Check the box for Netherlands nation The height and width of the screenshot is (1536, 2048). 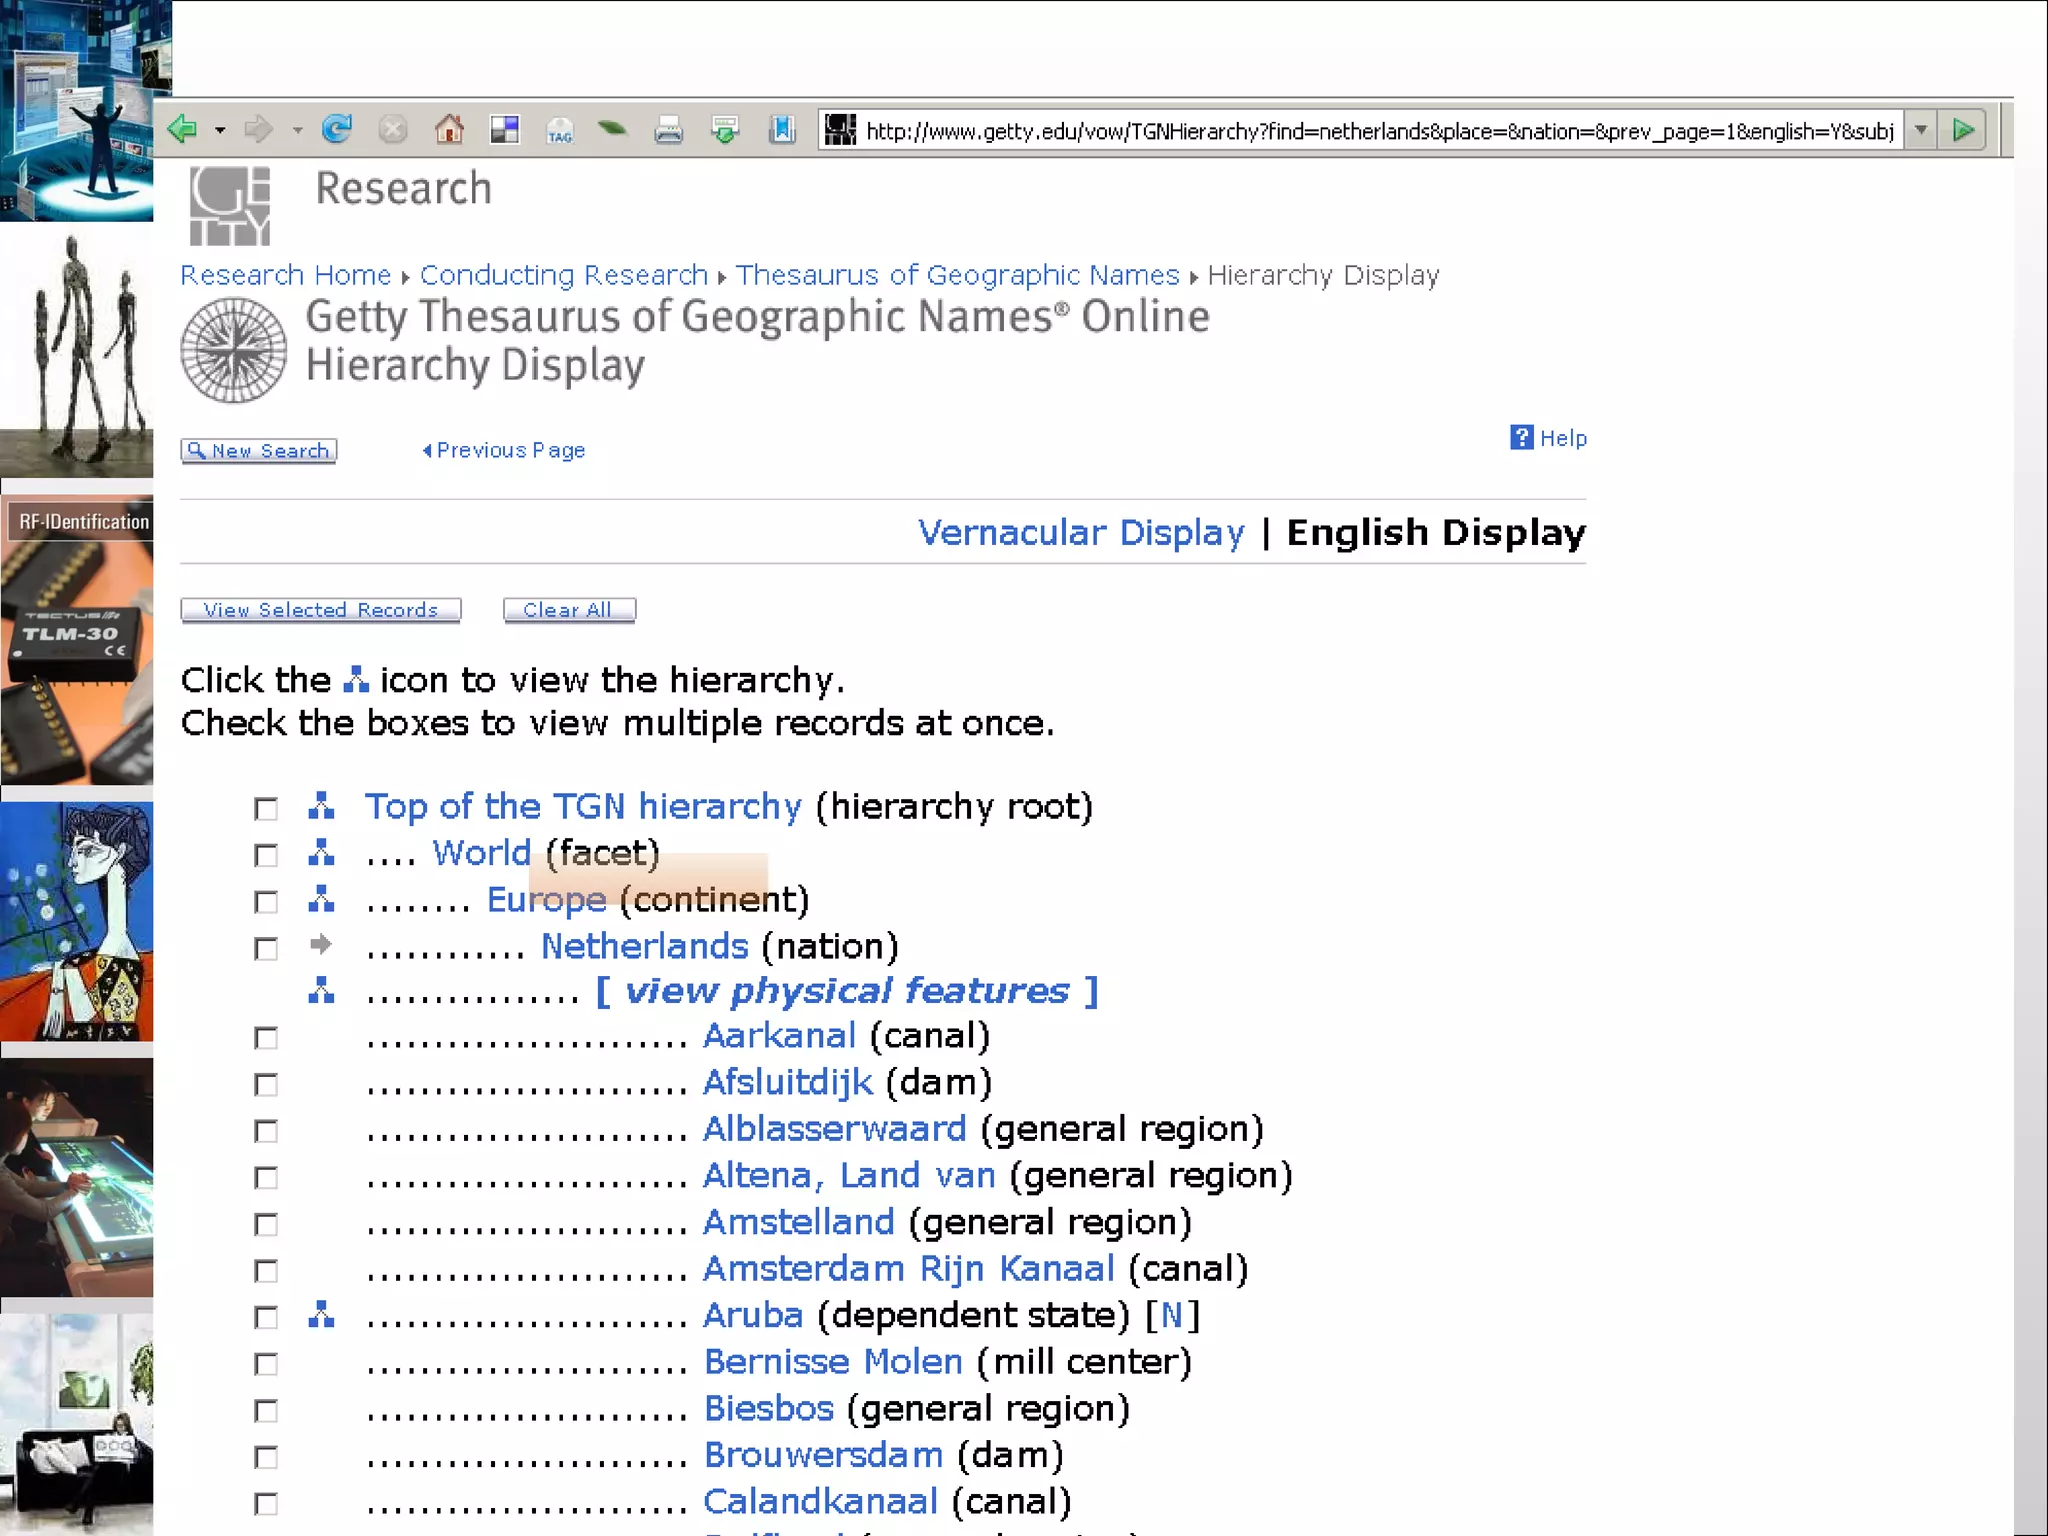[266, 948]
